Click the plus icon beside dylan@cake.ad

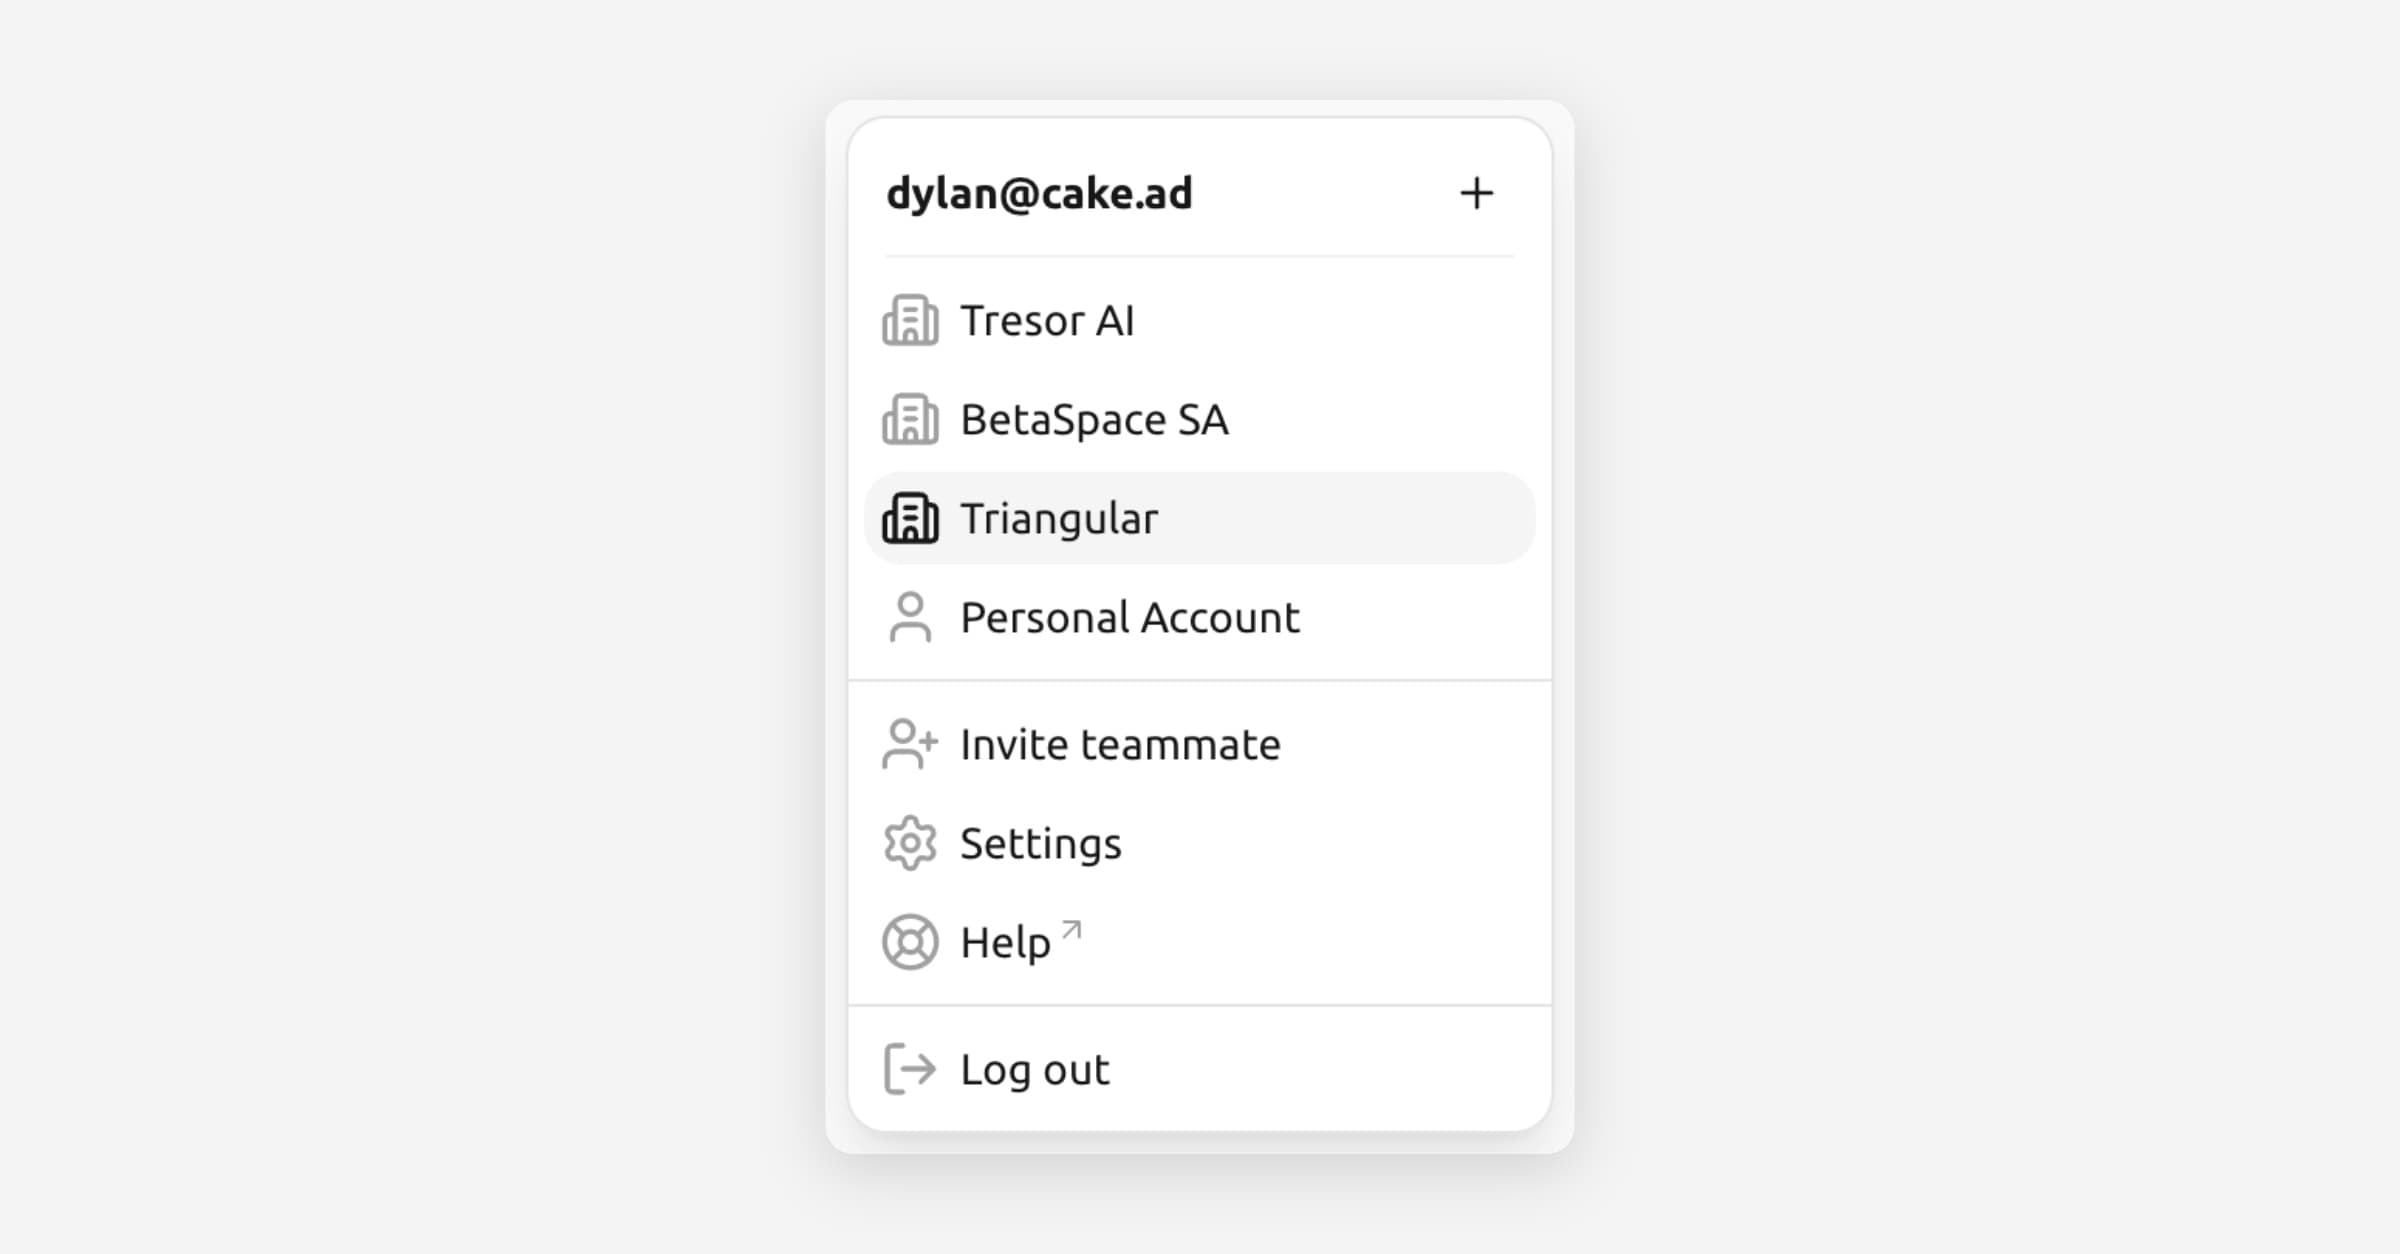click(1476, 193)
